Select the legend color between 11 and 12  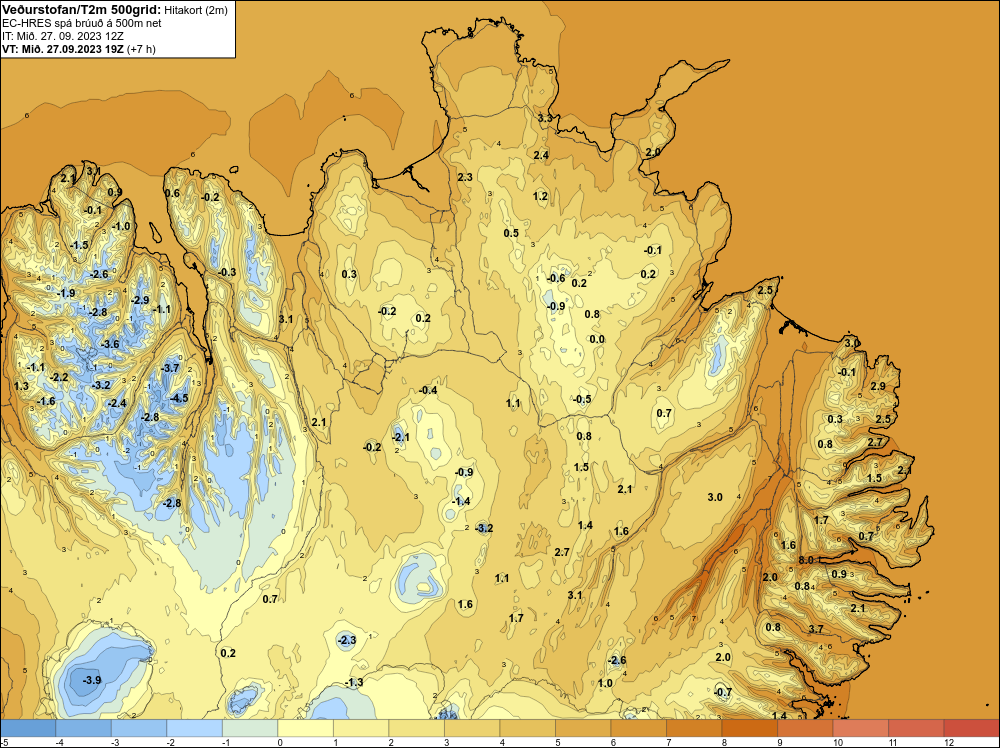point(916,728)
